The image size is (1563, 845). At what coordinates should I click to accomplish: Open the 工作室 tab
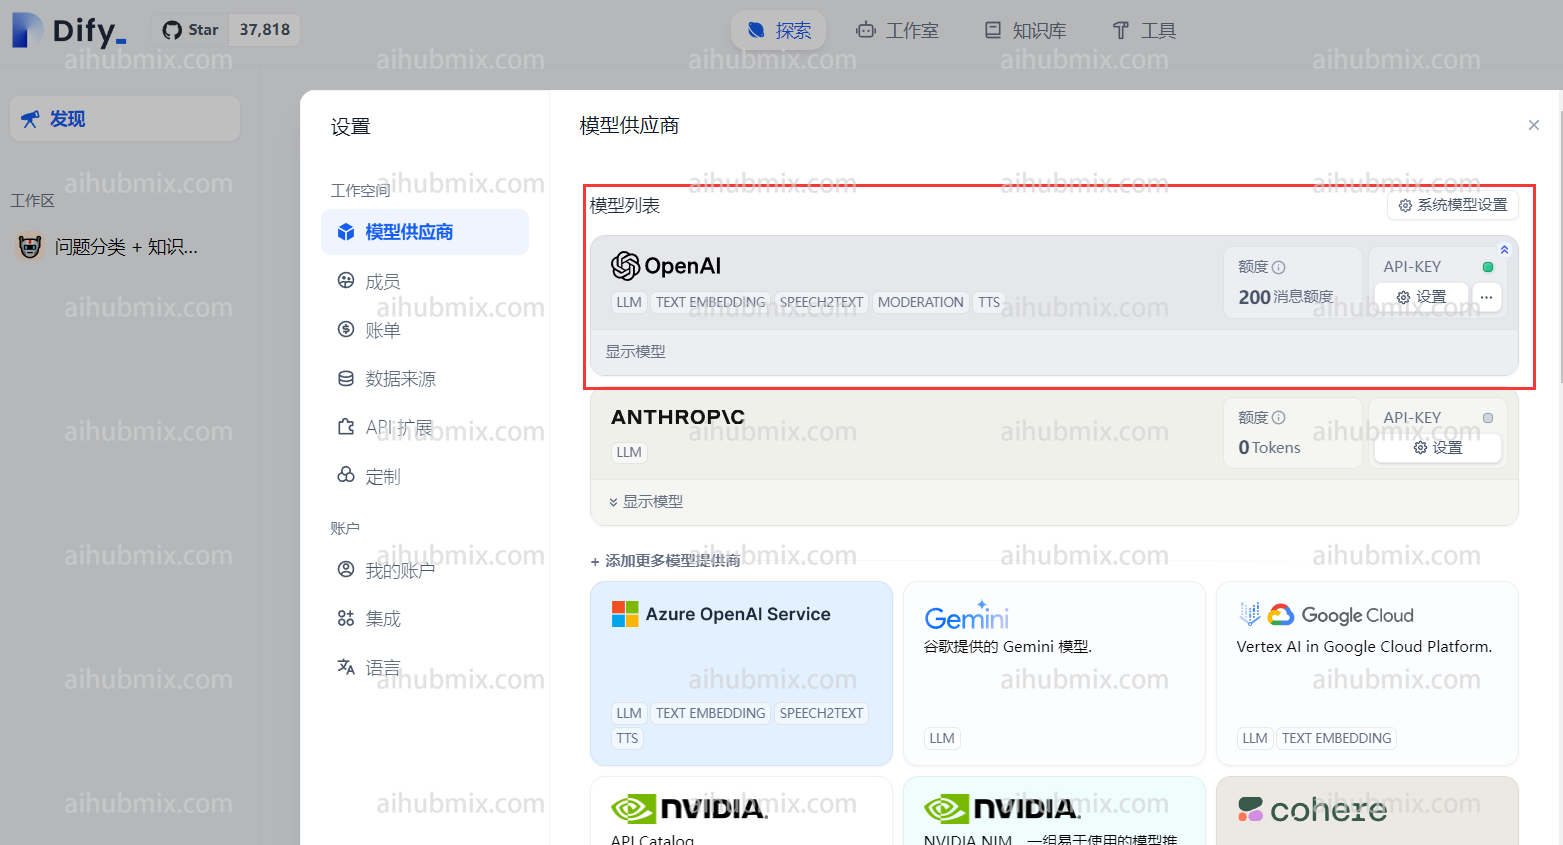pyautogui.click(x=897, y=31)
